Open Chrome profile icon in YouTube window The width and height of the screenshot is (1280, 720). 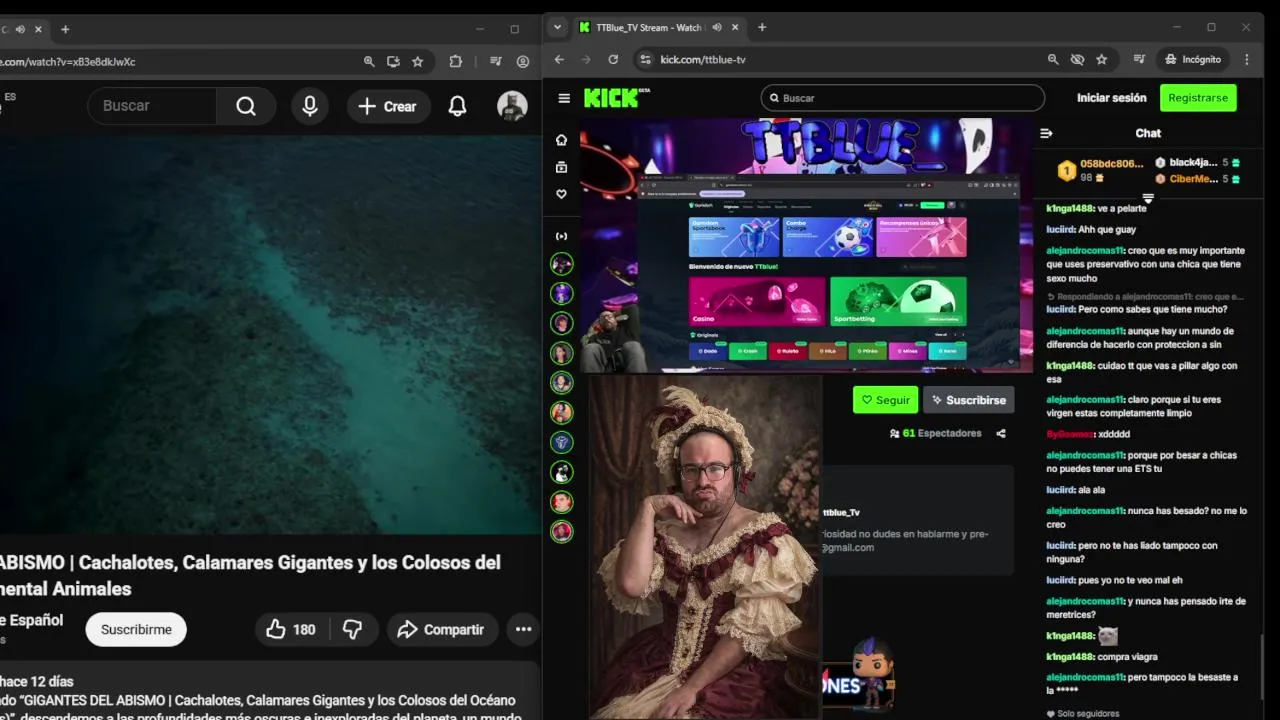coord(522,61)
